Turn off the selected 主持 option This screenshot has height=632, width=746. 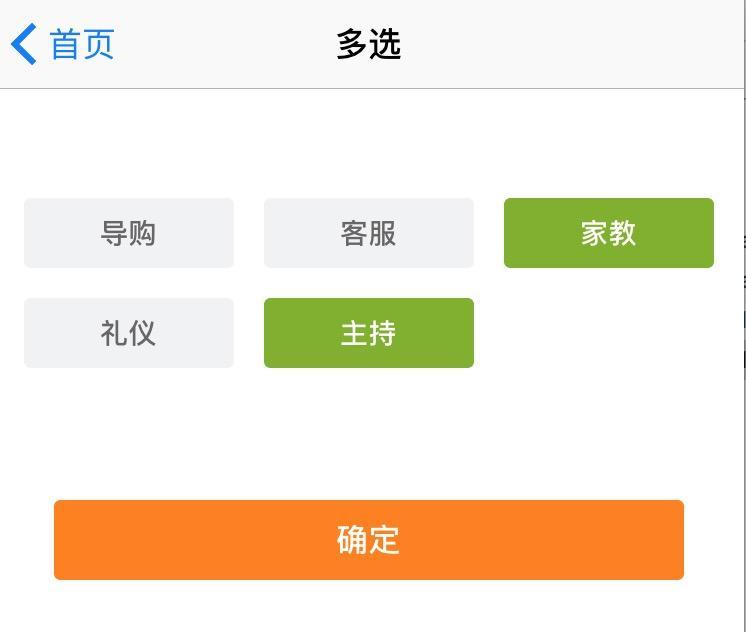pos(369,333)
